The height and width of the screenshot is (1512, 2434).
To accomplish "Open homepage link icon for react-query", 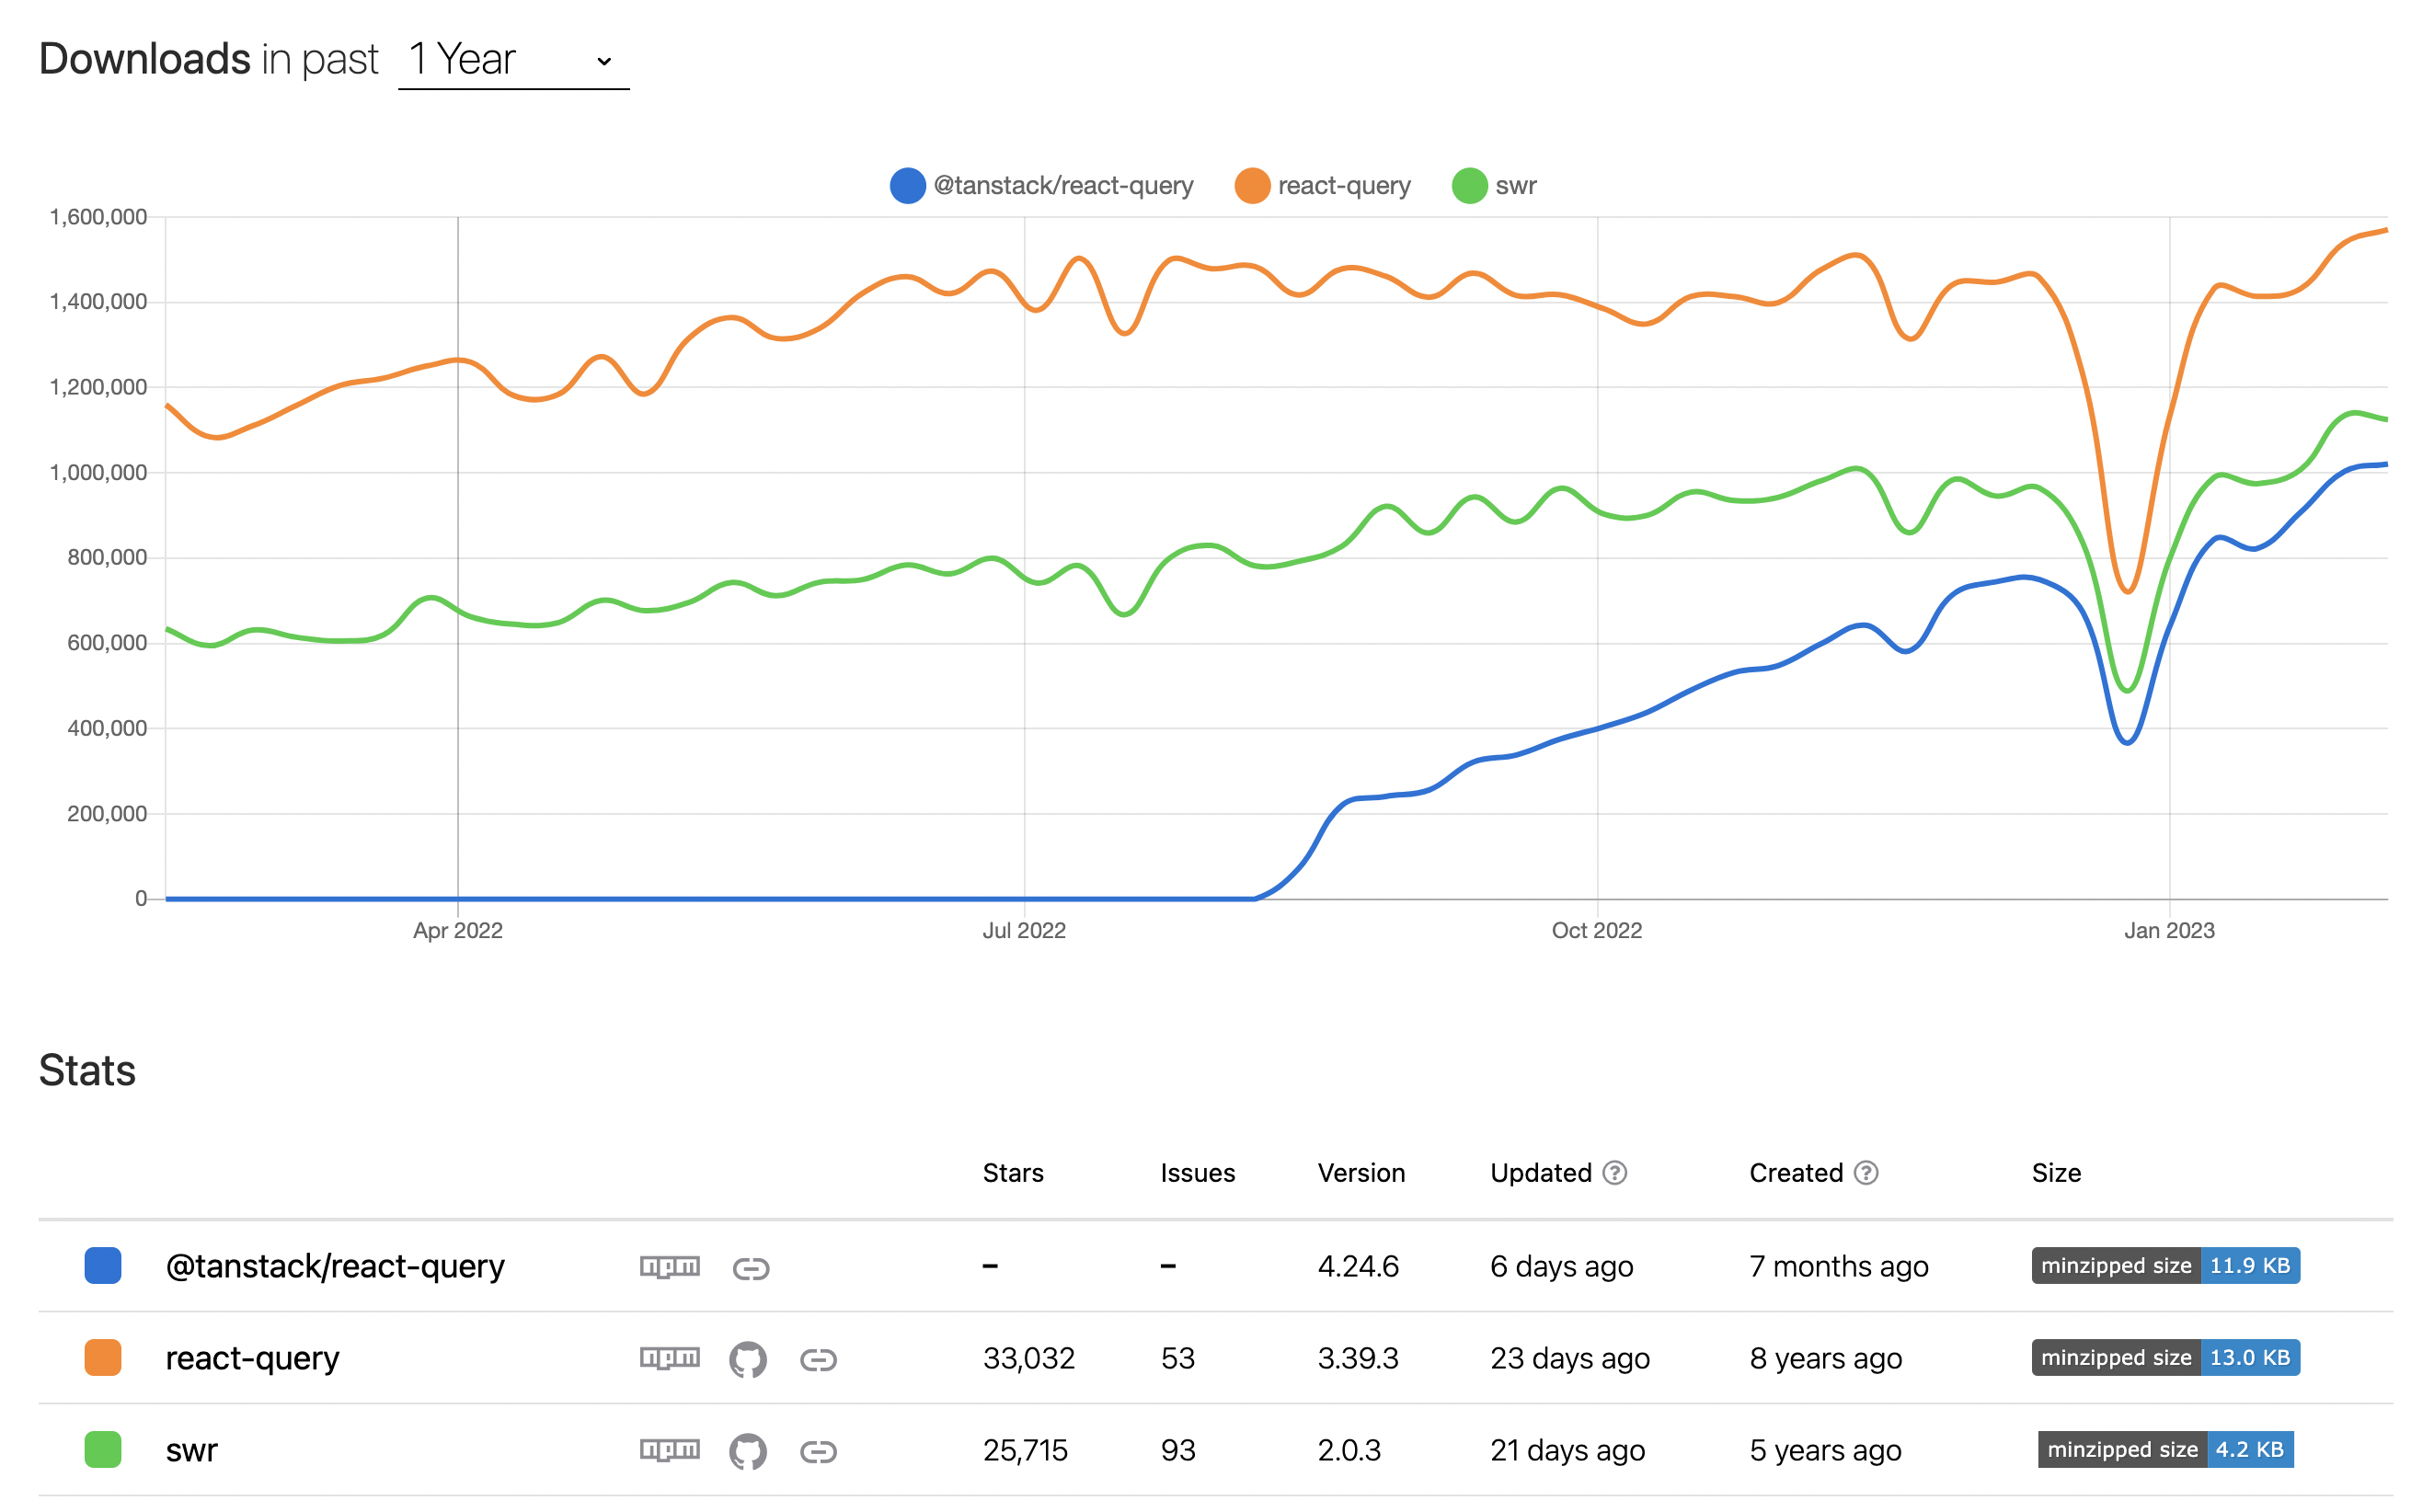I will (x=818, y=1360).
